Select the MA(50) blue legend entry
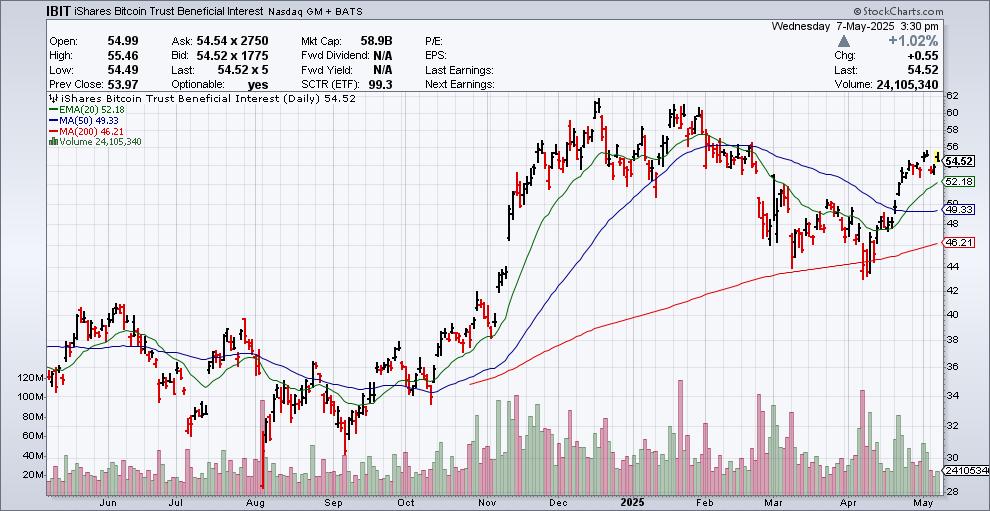Viewport: 990px width, 511px height. [x=85, y=120]
